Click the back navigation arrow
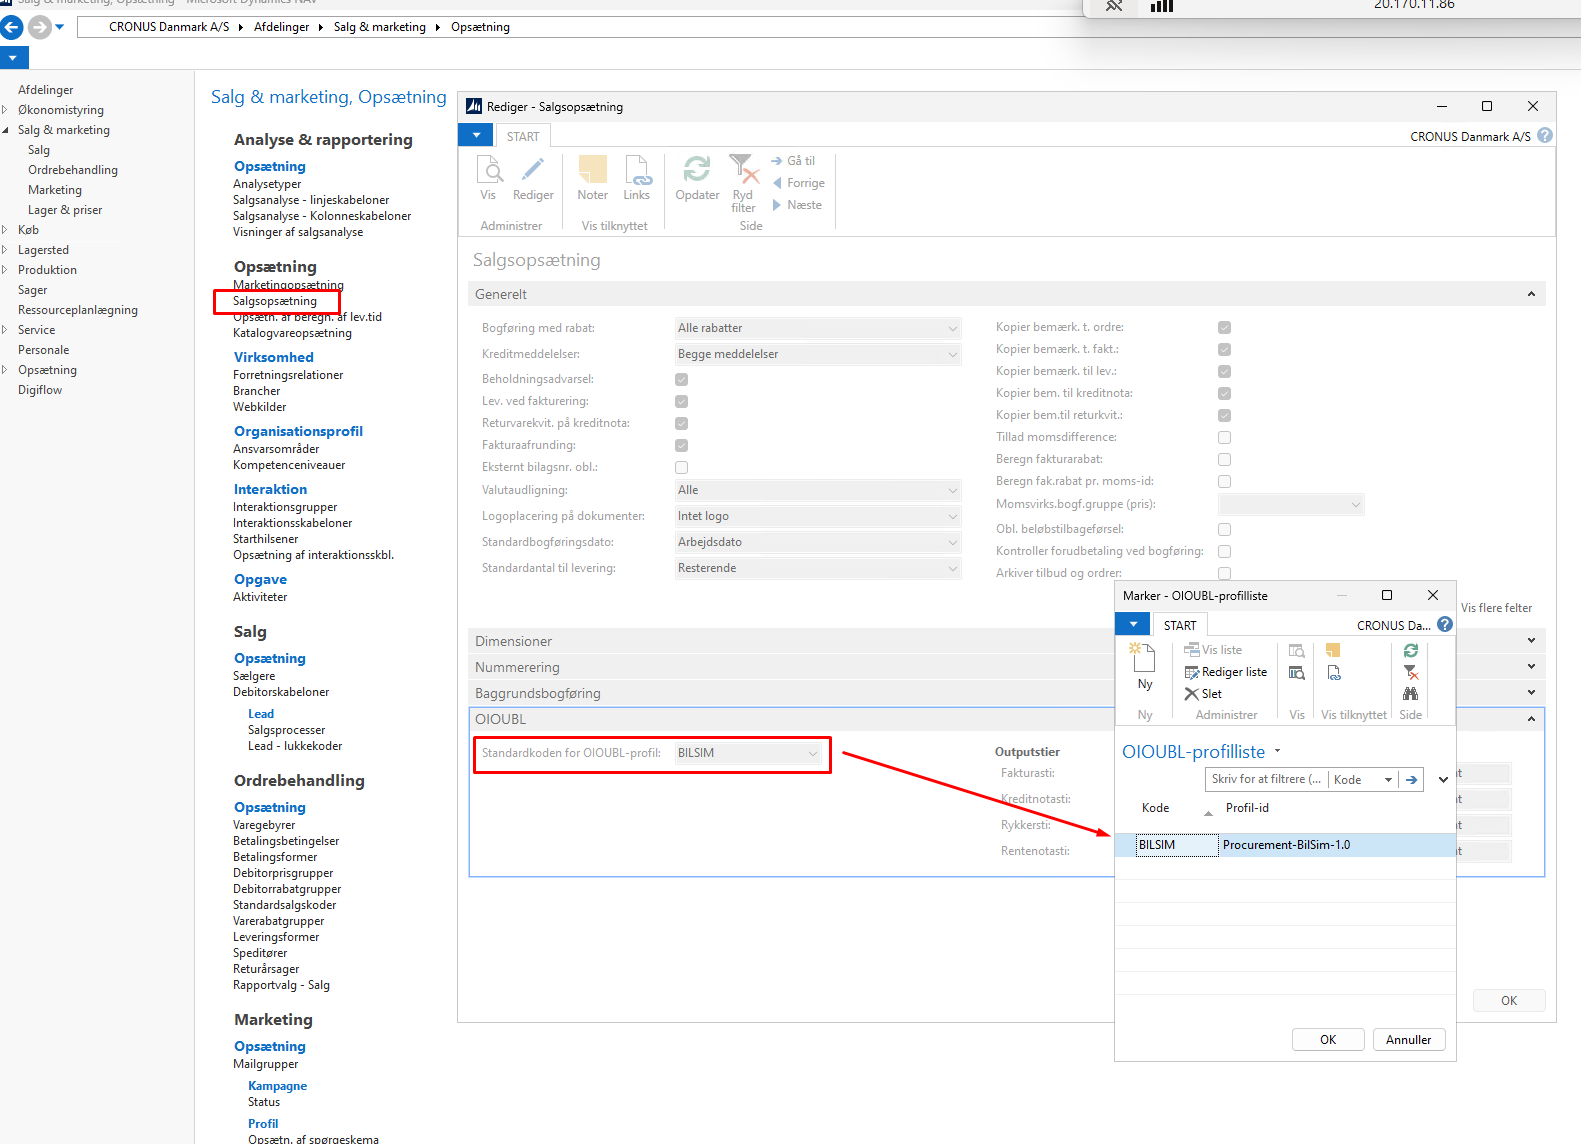 point(12,27)
